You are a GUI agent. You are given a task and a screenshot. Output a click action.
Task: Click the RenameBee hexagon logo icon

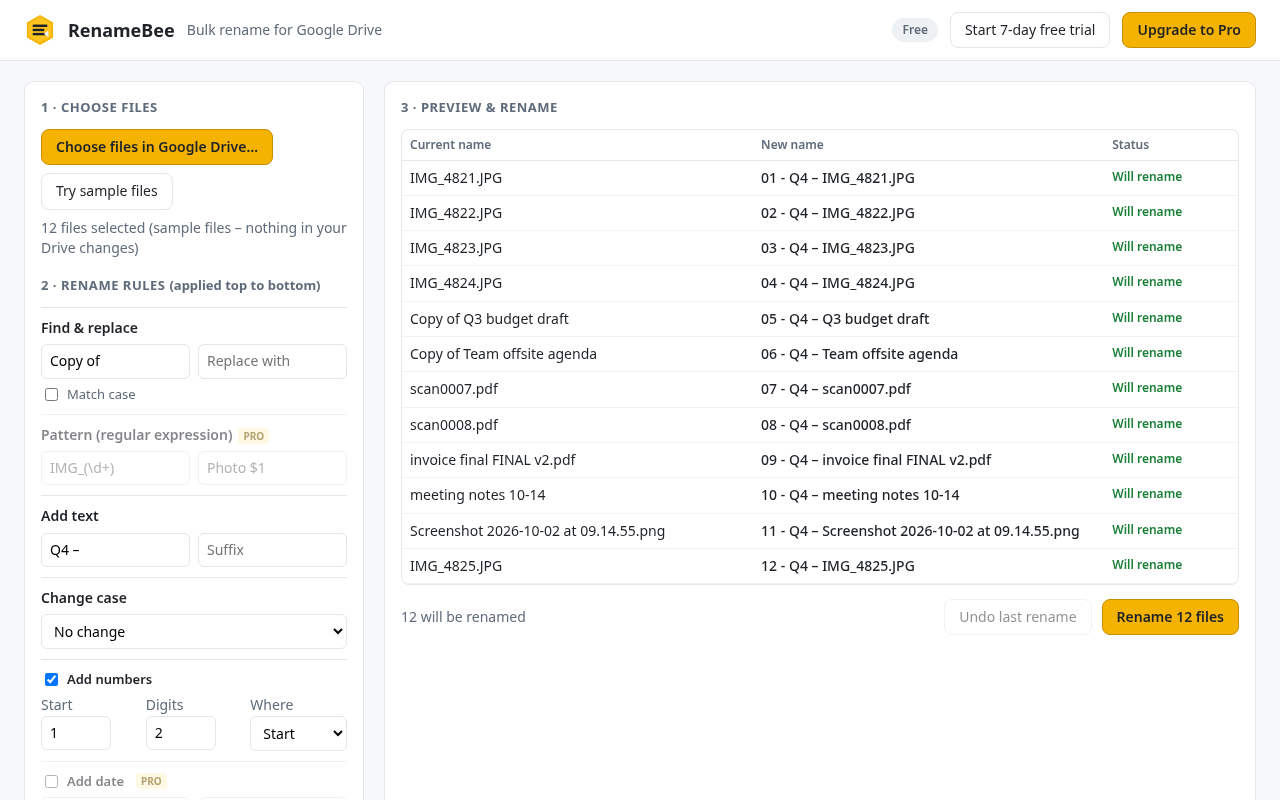pos(40,30)
